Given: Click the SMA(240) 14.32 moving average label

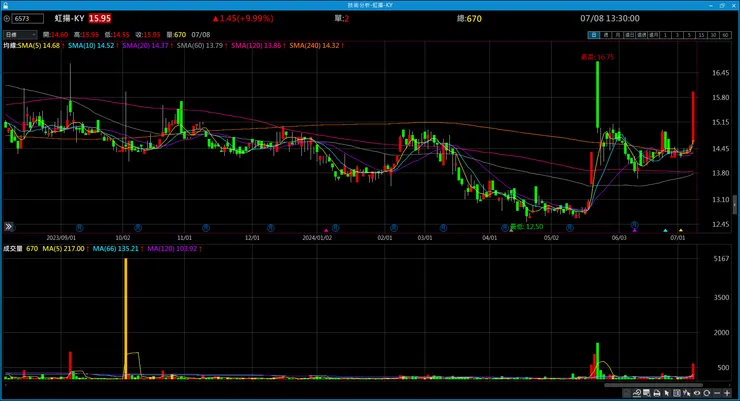Looking at the screenshot, I should 314,45.
